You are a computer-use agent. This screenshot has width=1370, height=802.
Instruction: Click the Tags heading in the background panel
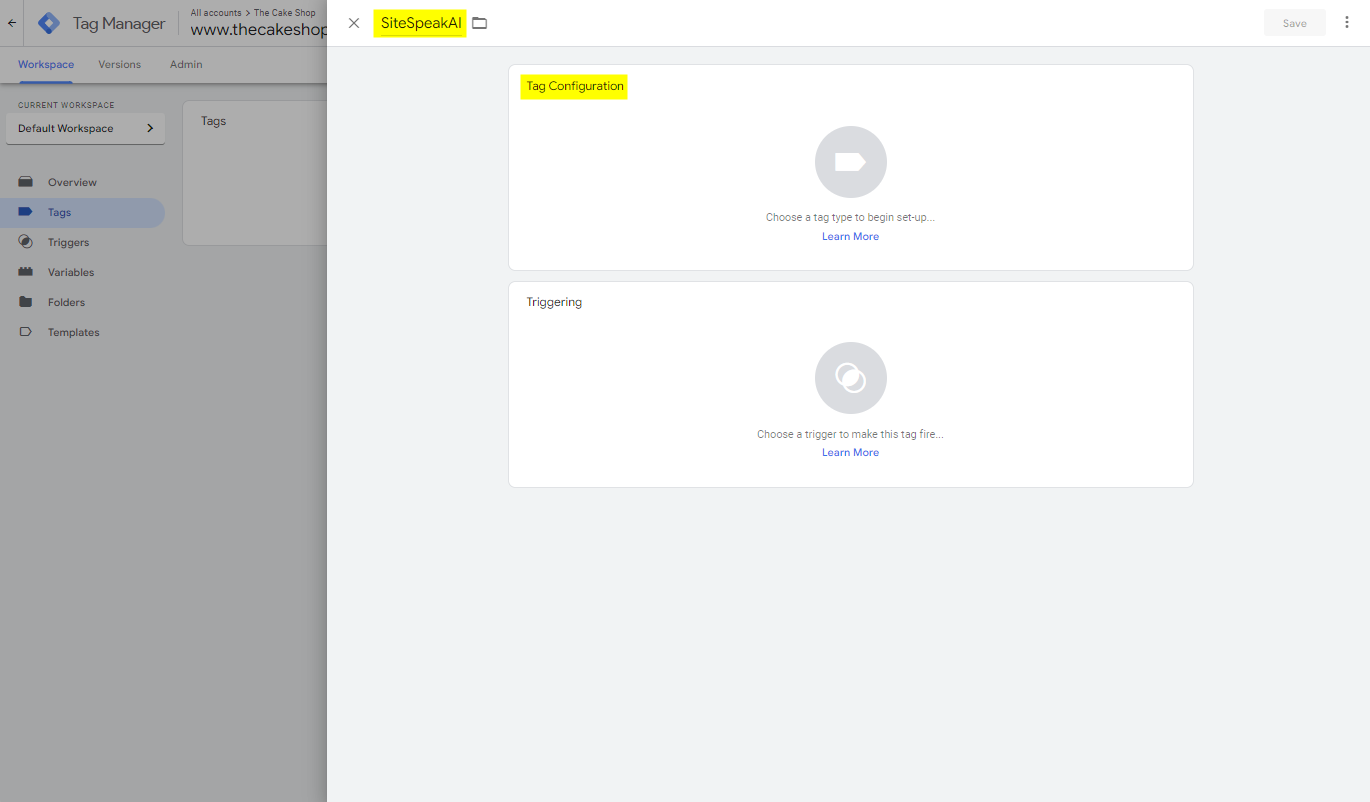214,121
